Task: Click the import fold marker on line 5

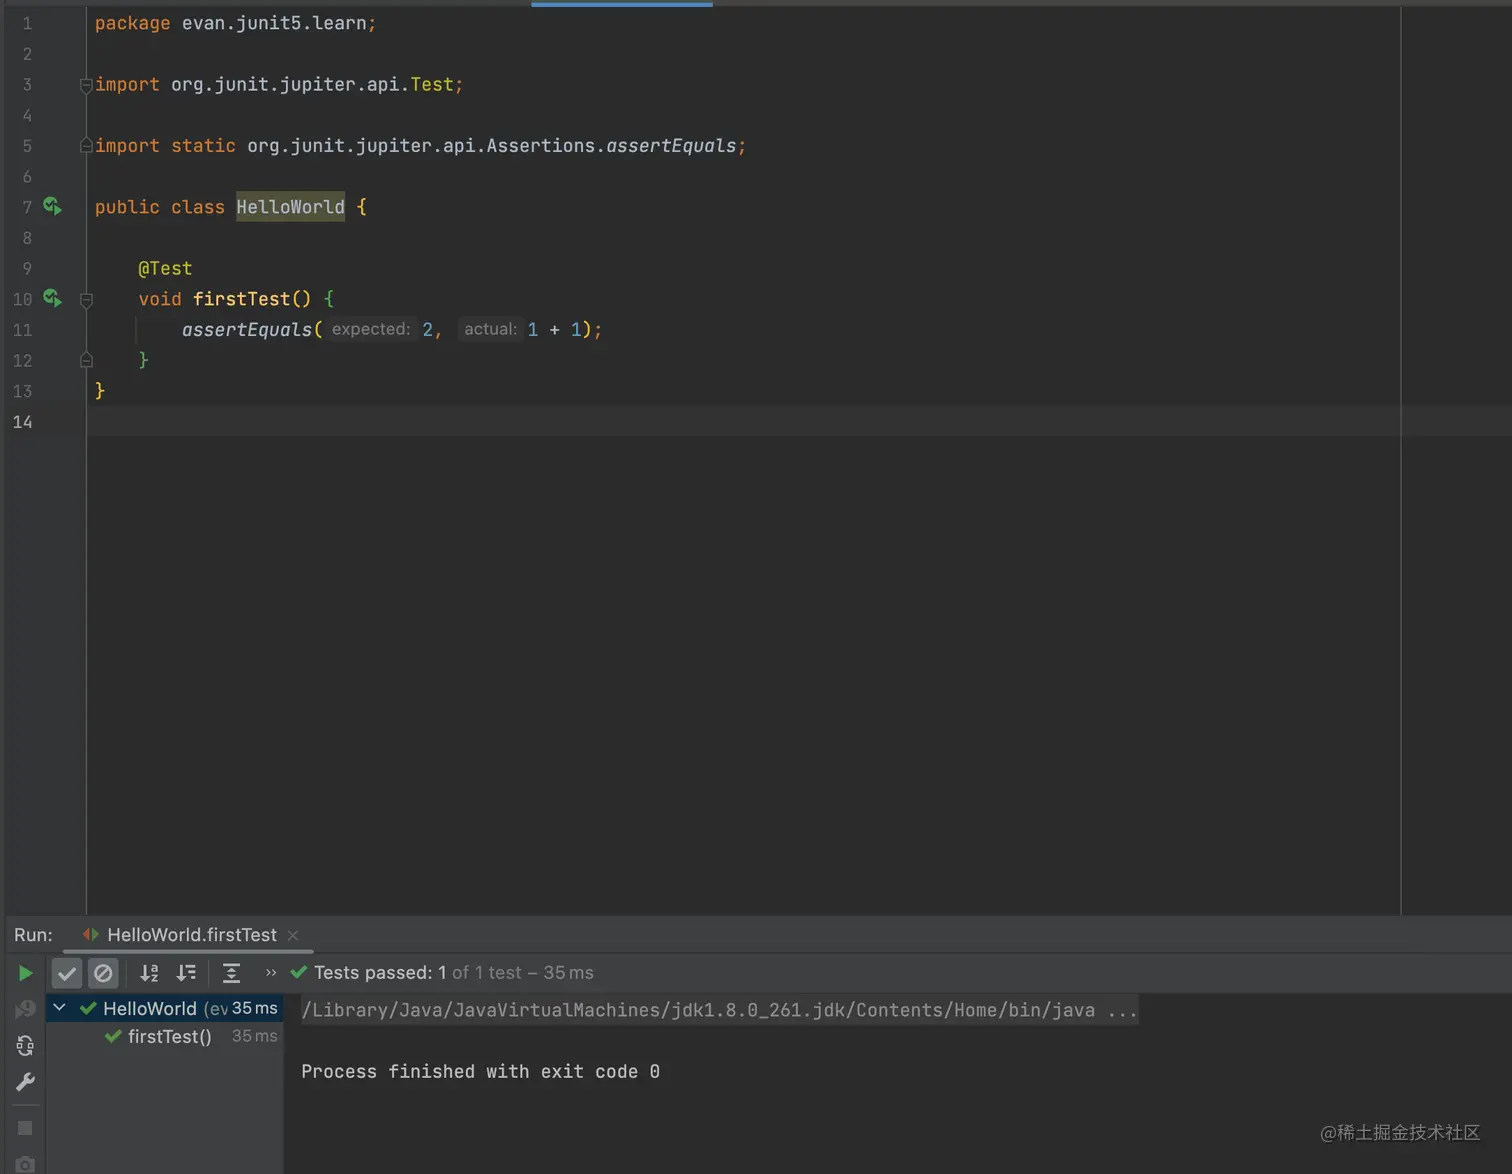Action: pos(86,146)
